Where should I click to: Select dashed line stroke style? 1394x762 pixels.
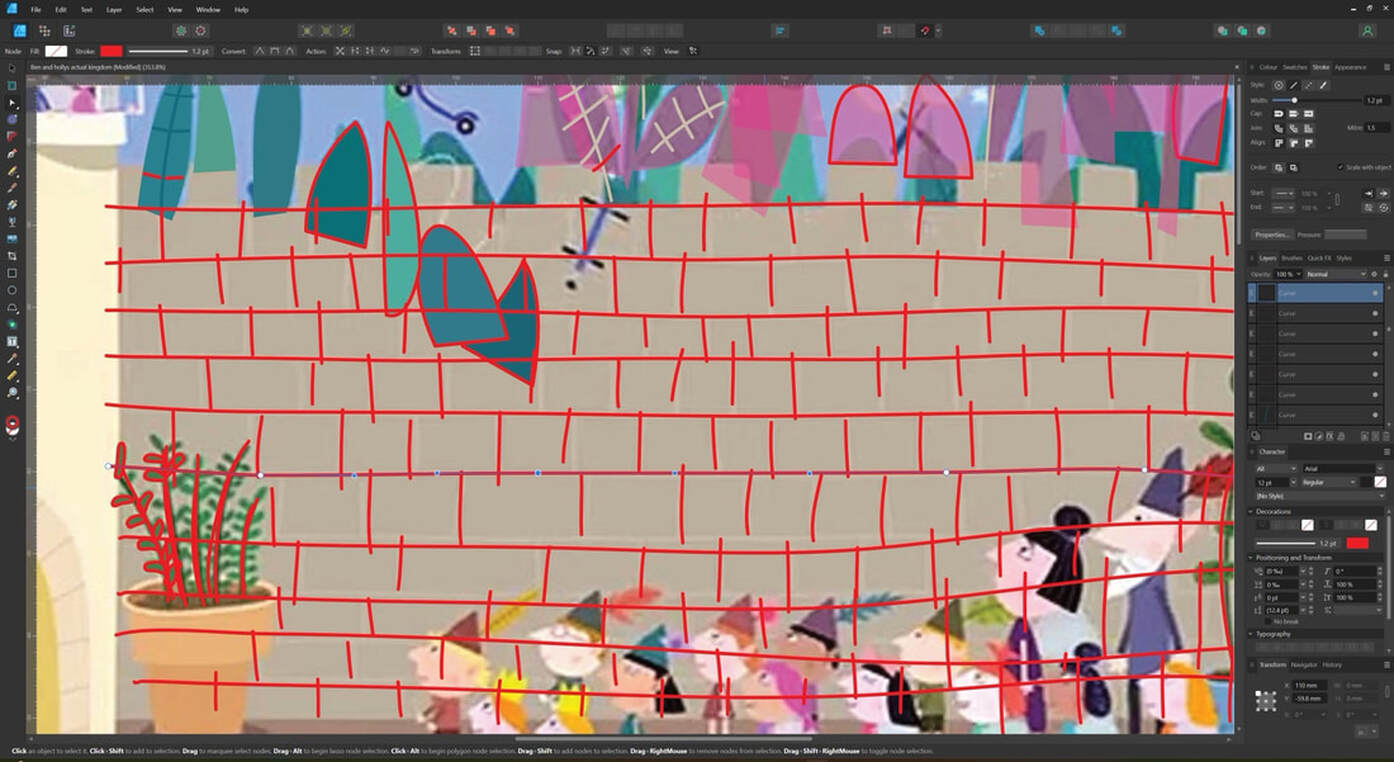(1308, 85)
